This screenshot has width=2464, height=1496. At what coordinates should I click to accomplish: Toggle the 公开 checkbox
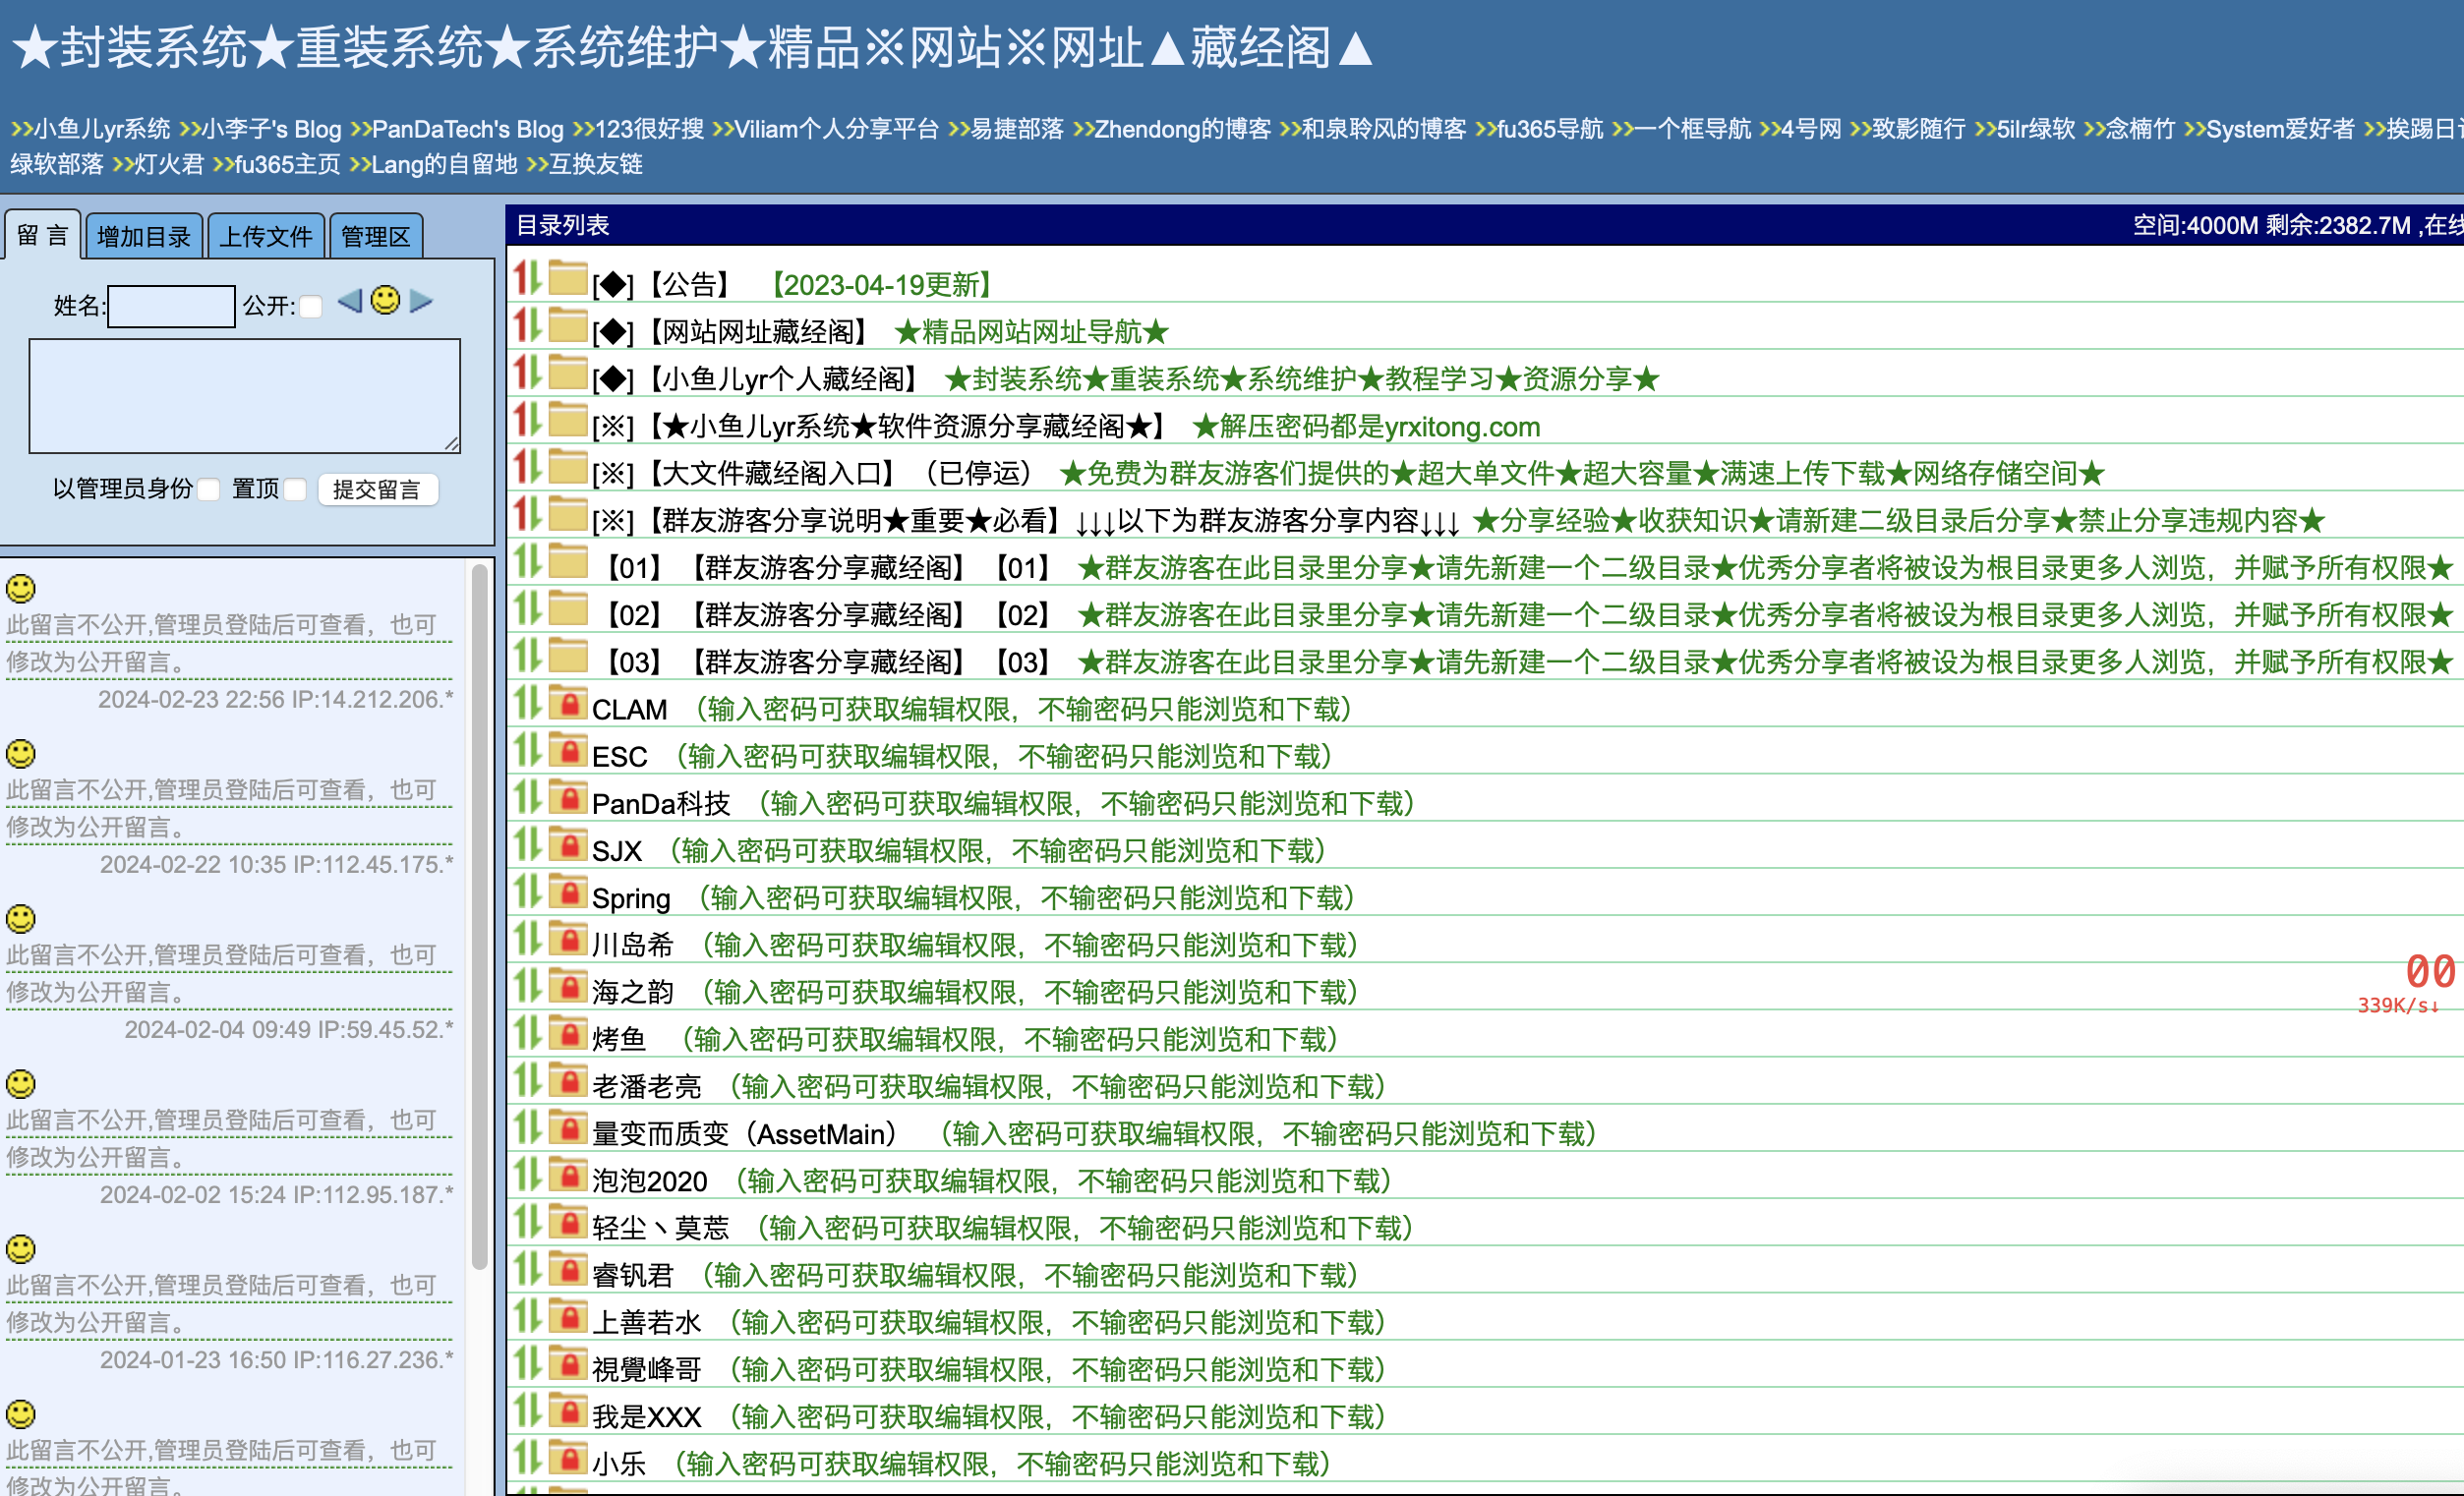click(311, 306)
